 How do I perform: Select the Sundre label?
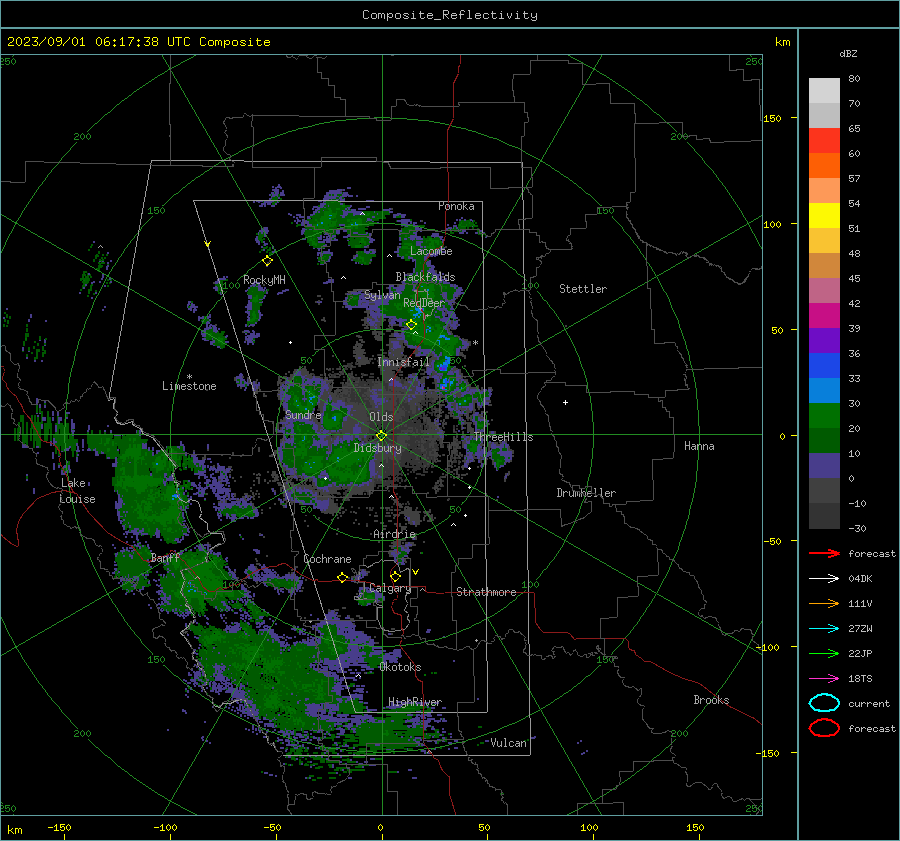click(303, 414)
